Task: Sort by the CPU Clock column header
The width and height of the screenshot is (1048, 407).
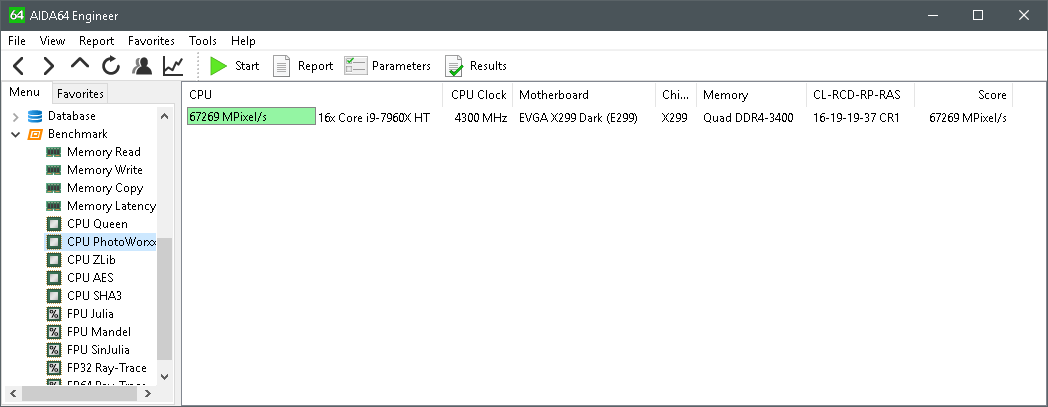Action: [478, 95]
